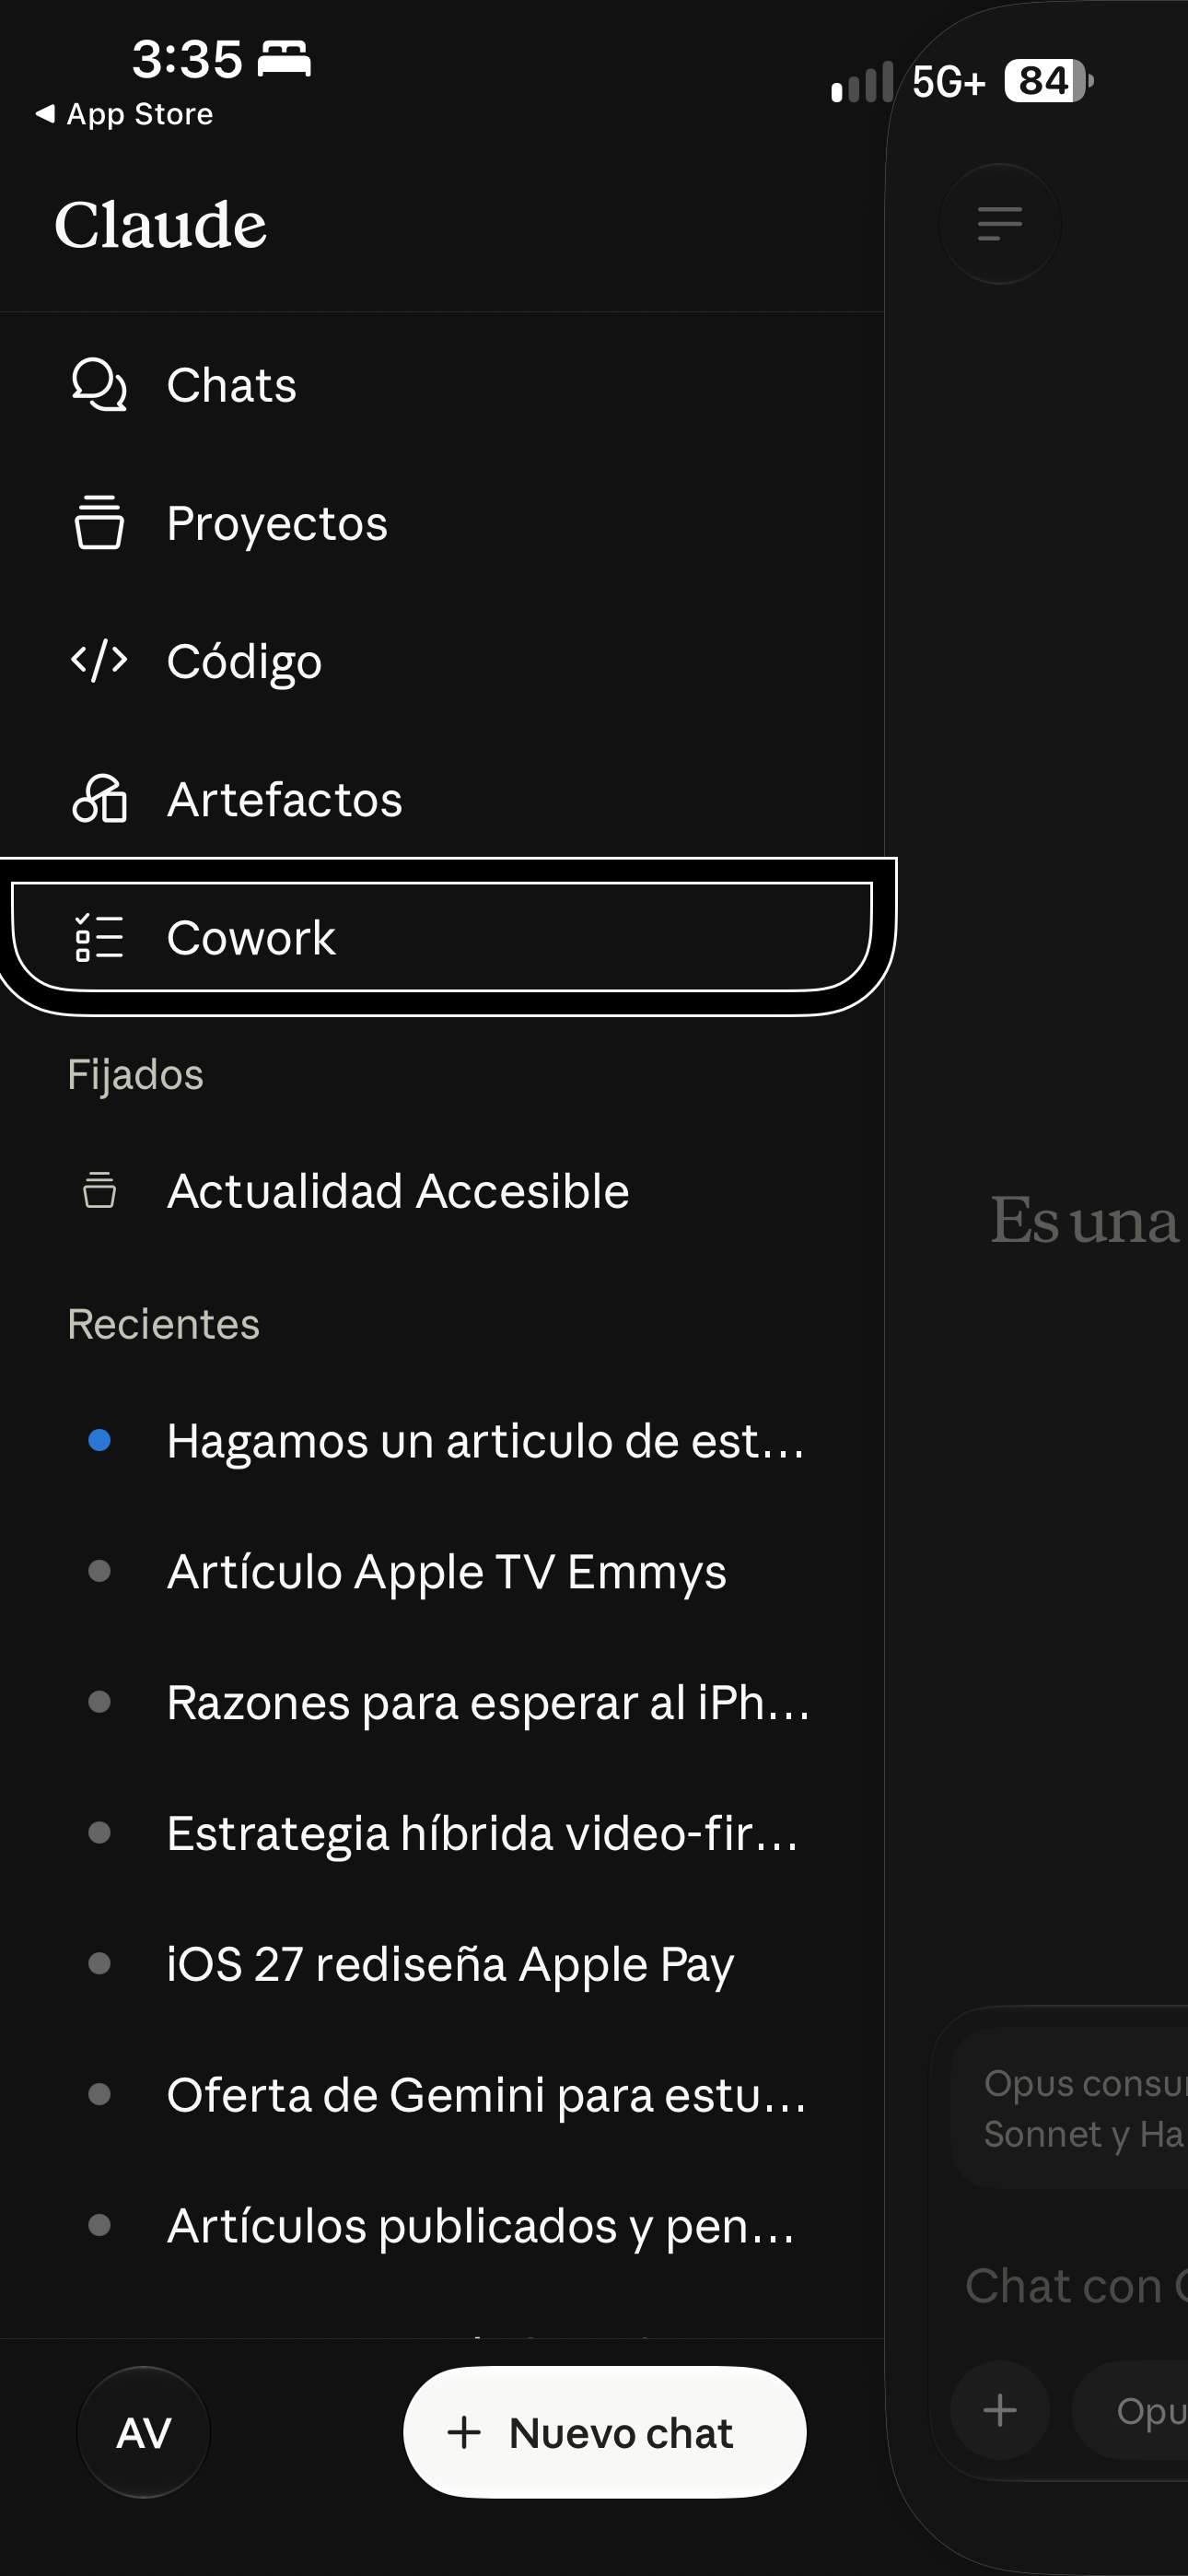Open chat Oferta de Gemini para estu…
This screenshot has width=1188, height=2576.
(x=442, y=2095)
